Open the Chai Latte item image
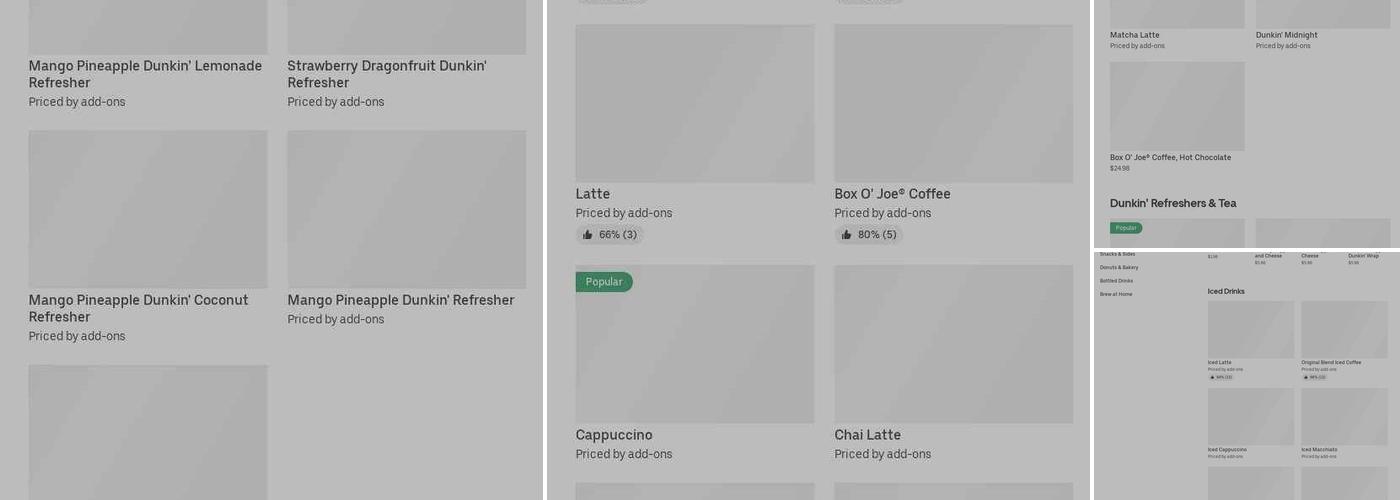 click(x=953, y=344)
